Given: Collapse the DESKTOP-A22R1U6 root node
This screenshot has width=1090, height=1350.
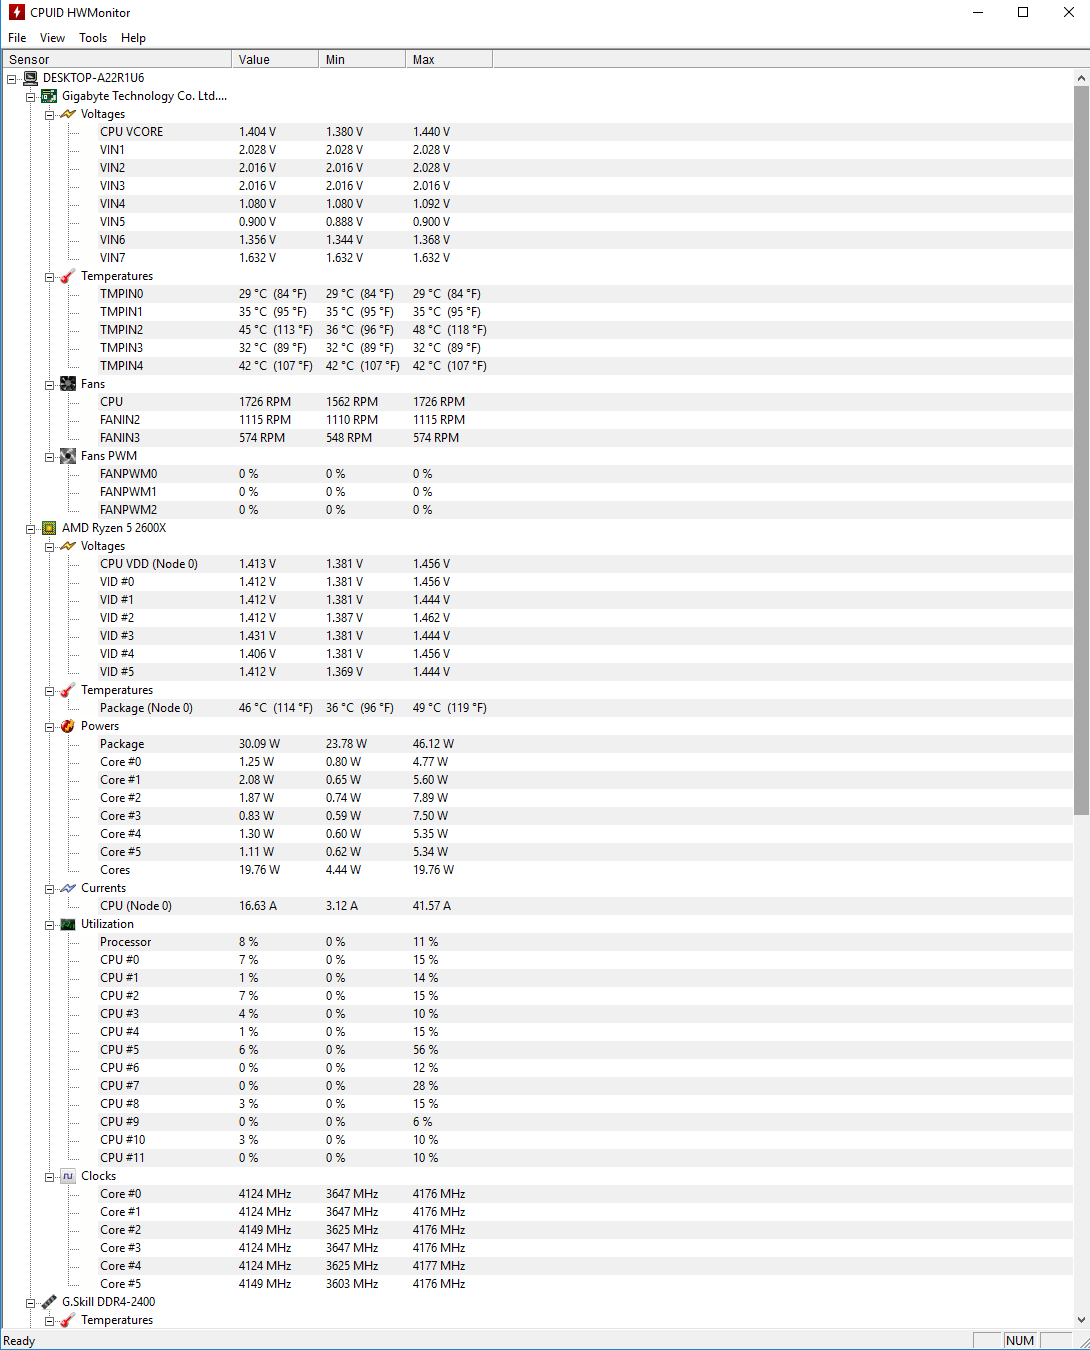Looking at the screenshot, I should [12, 79].
